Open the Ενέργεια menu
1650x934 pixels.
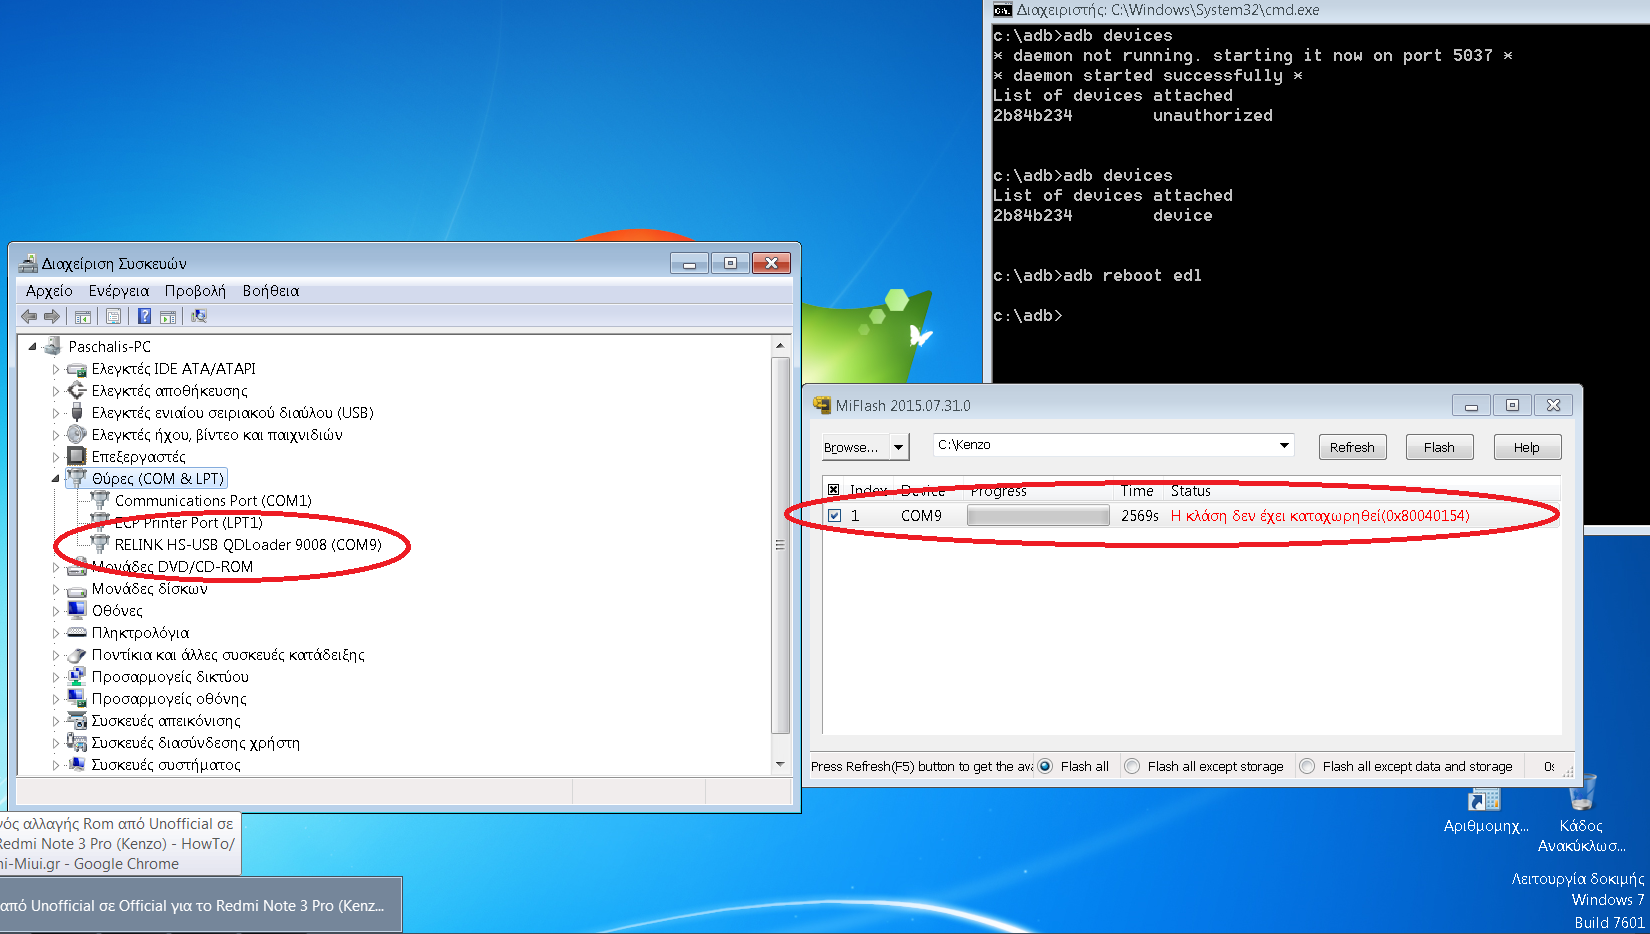coord(118,291)
